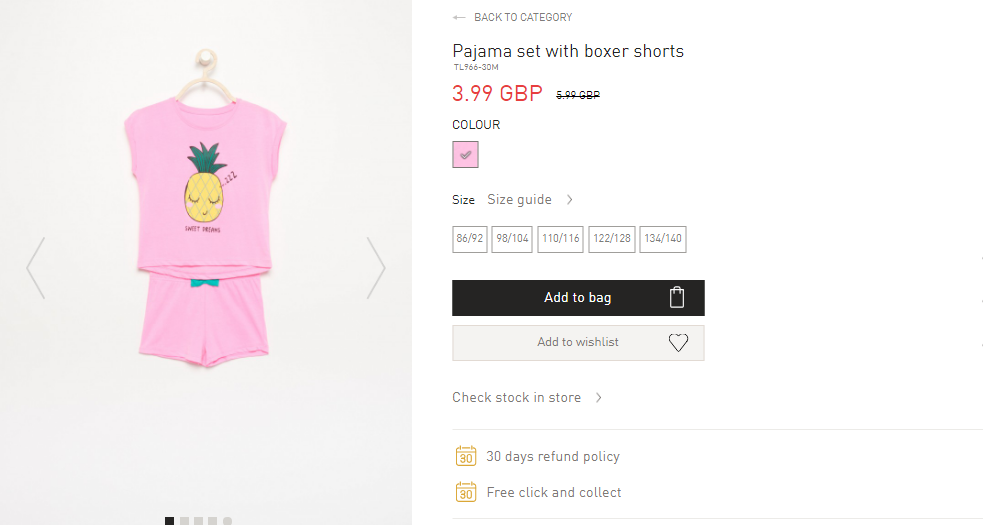The height and width of the screenshot is (525, 983).
Task: Choose size 134/140
Action: pyautogui.click(x=663, y=239)
